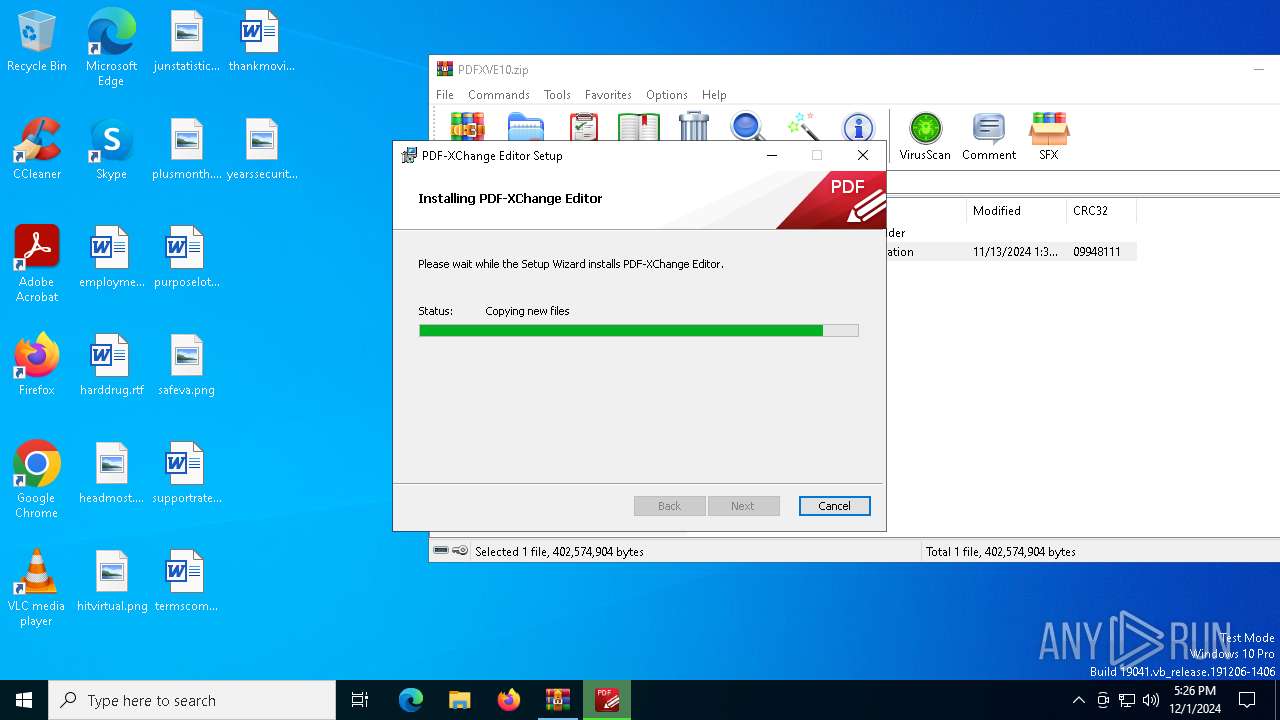The image size is (1280, 720).
Task: Click Find magnifier icon in WinRAR toolbar
Action: coord(747,127)
